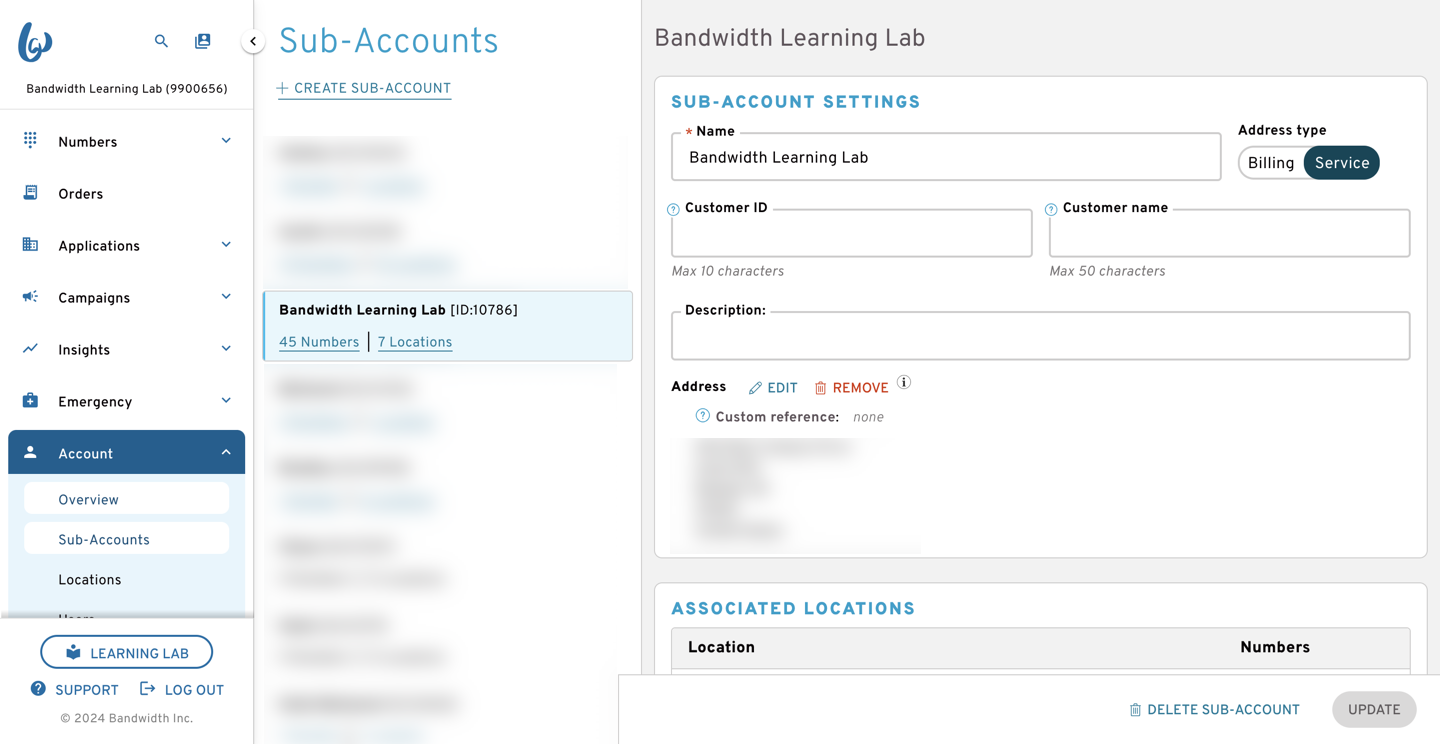
Task: Open the 45 Numbers link
Action: (319, 342)
